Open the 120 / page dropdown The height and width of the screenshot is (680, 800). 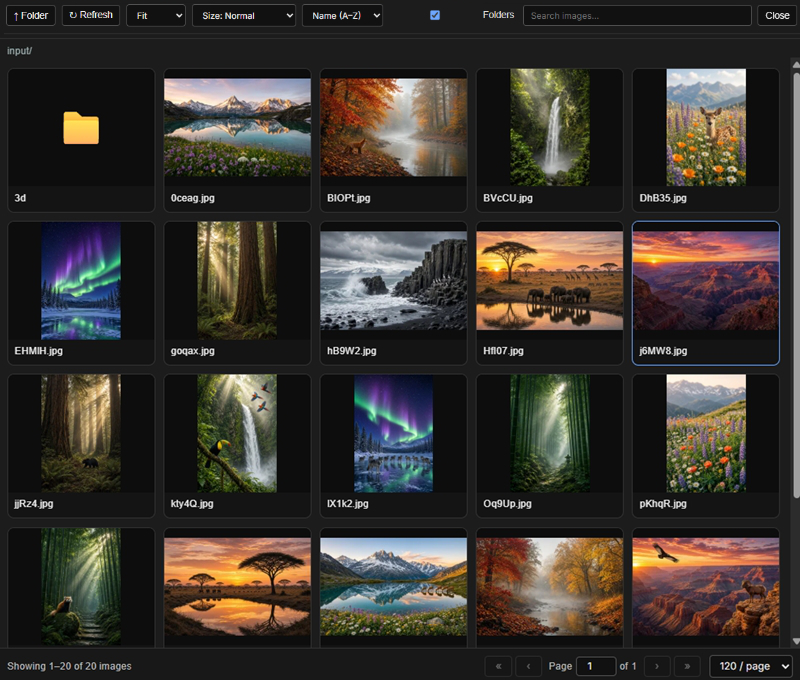(x=751, y=666)
